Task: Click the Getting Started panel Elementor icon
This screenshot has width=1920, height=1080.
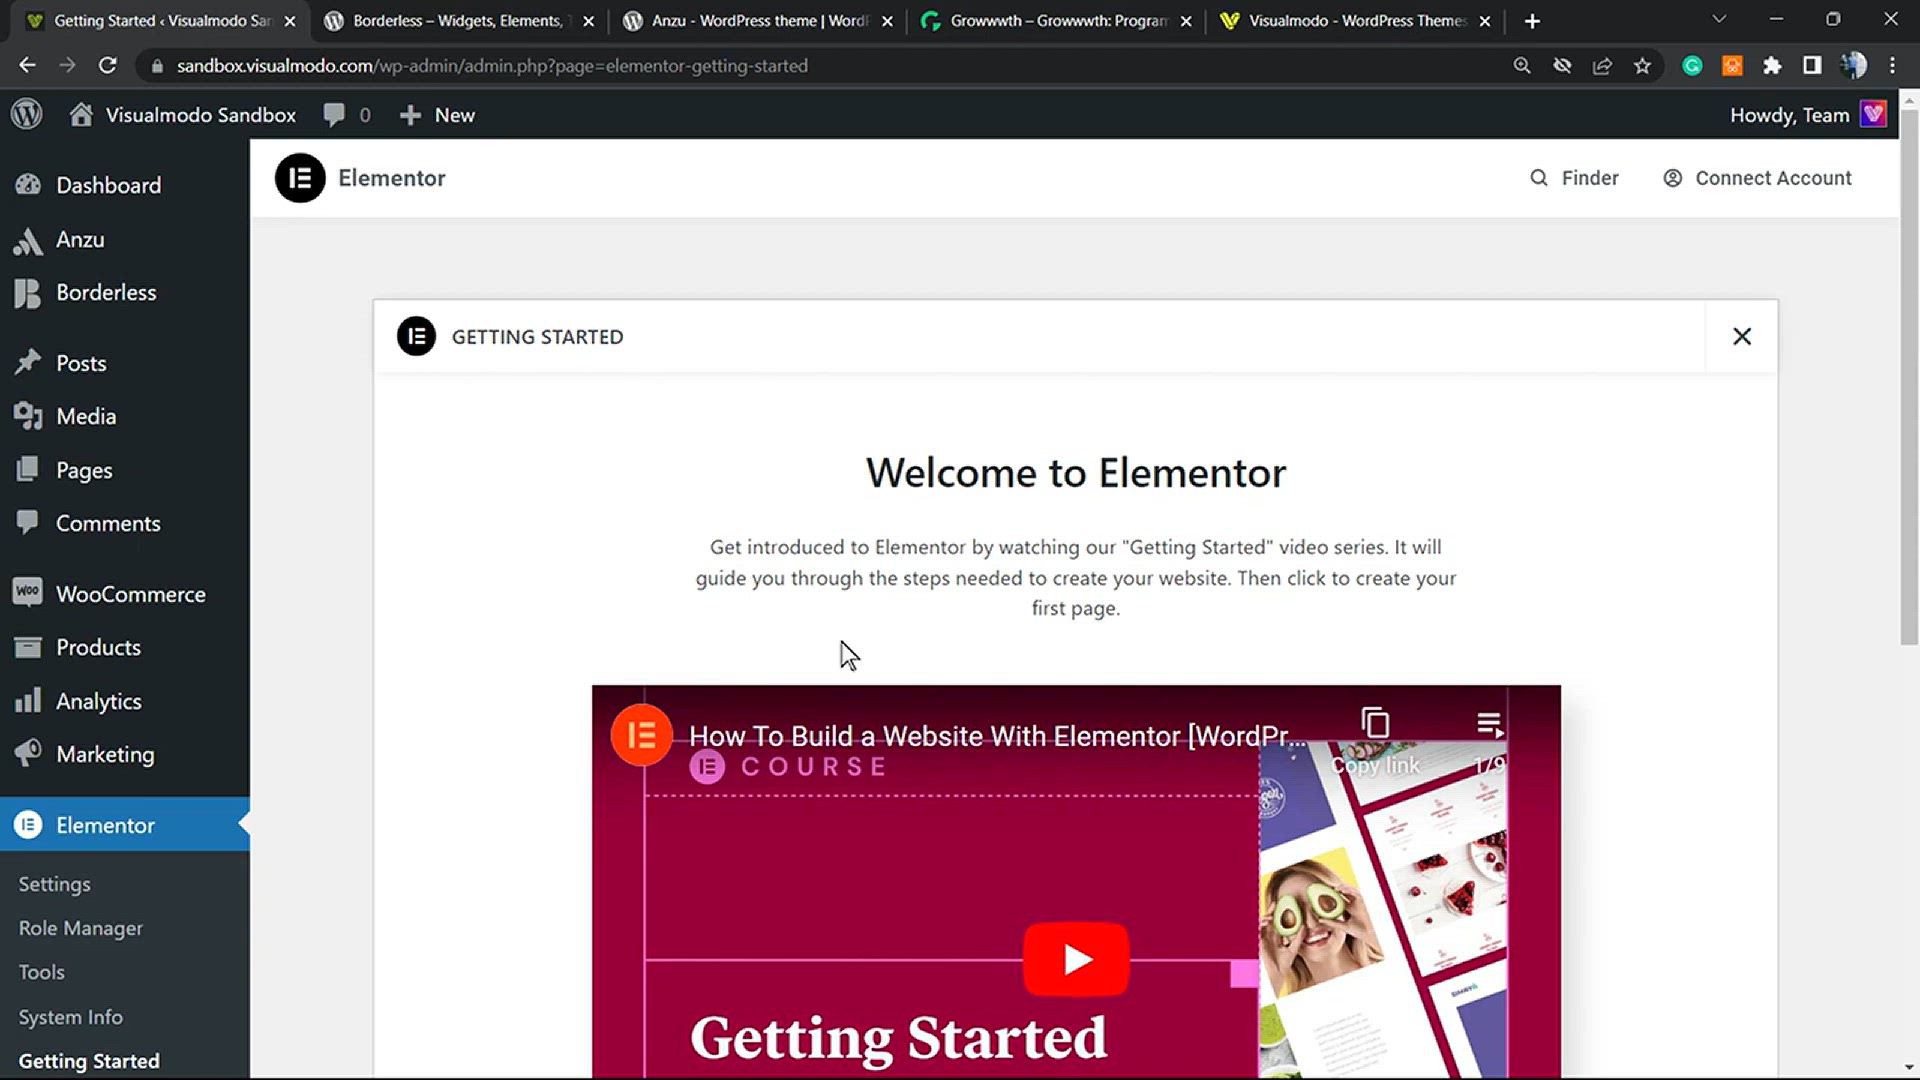Action: [x=416, y=336]
